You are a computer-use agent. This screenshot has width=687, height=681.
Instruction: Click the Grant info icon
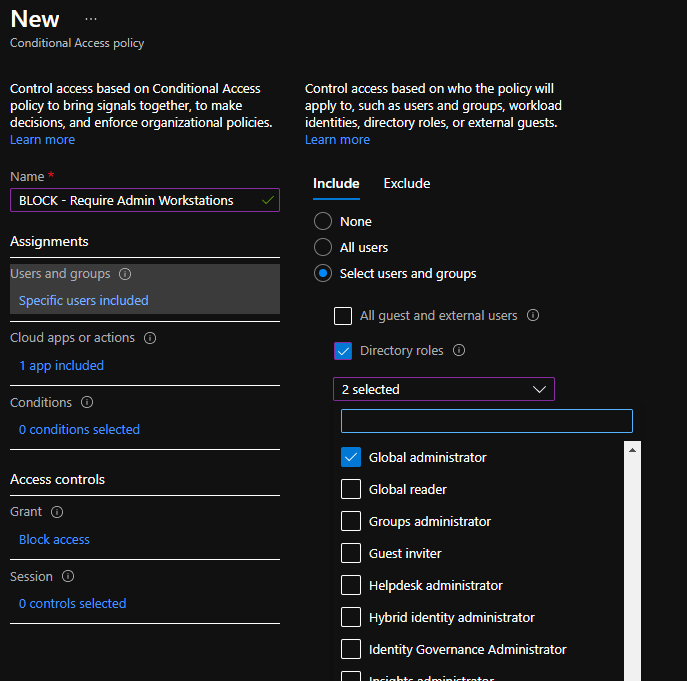[x=57, y=512]
